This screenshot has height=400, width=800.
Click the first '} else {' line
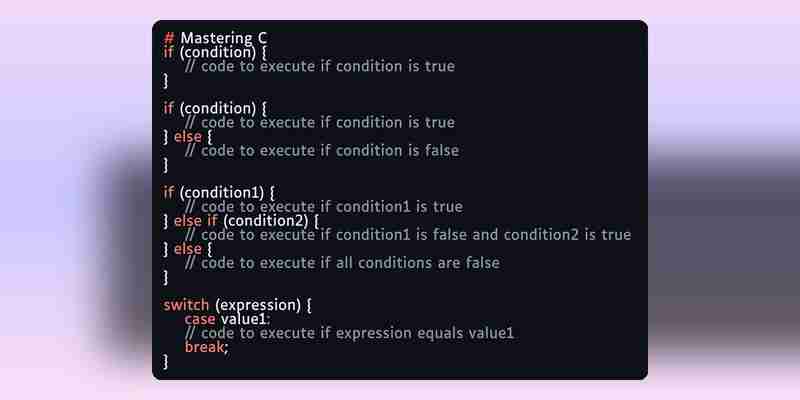(x=187, y=137)
